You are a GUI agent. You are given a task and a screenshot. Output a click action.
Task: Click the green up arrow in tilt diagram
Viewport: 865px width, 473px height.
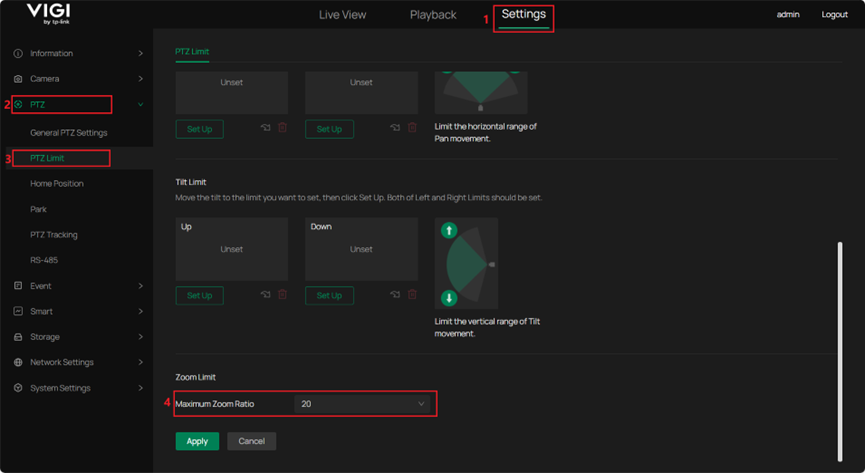[x=449, y=230]
